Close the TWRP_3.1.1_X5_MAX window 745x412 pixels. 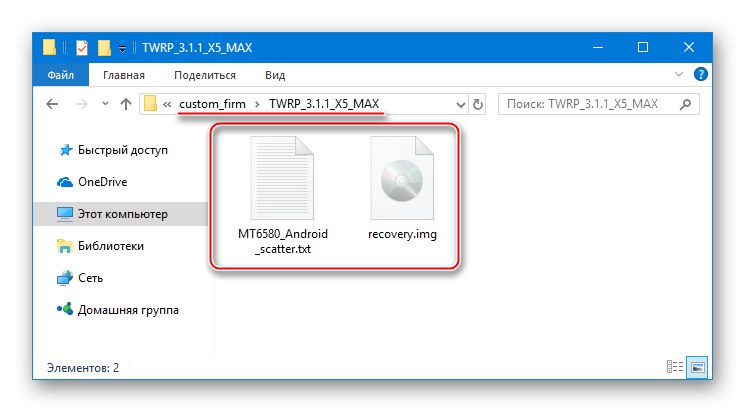[688, 48]
